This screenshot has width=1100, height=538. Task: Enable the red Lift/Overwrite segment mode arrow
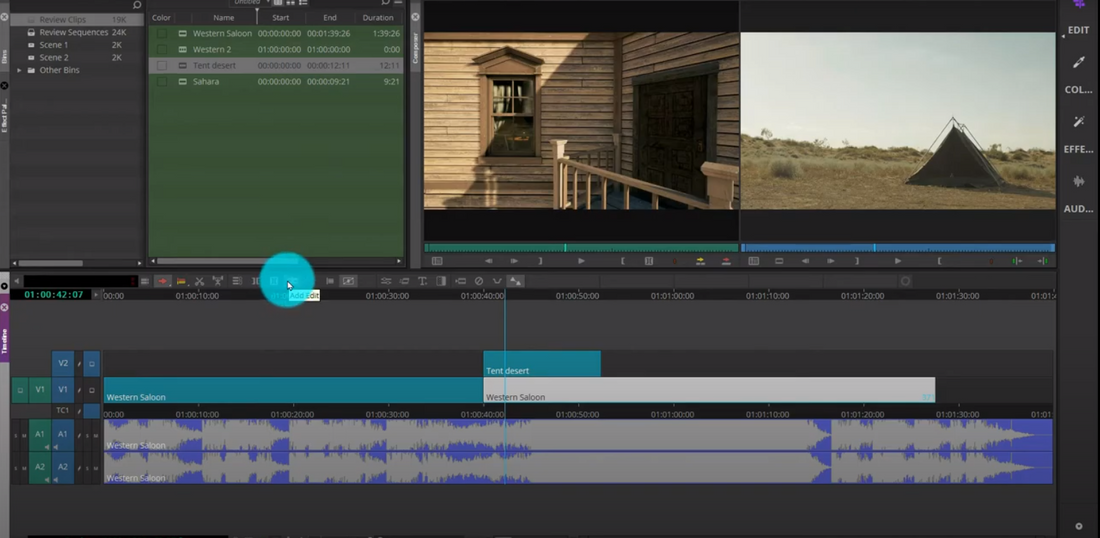(163, 281)
